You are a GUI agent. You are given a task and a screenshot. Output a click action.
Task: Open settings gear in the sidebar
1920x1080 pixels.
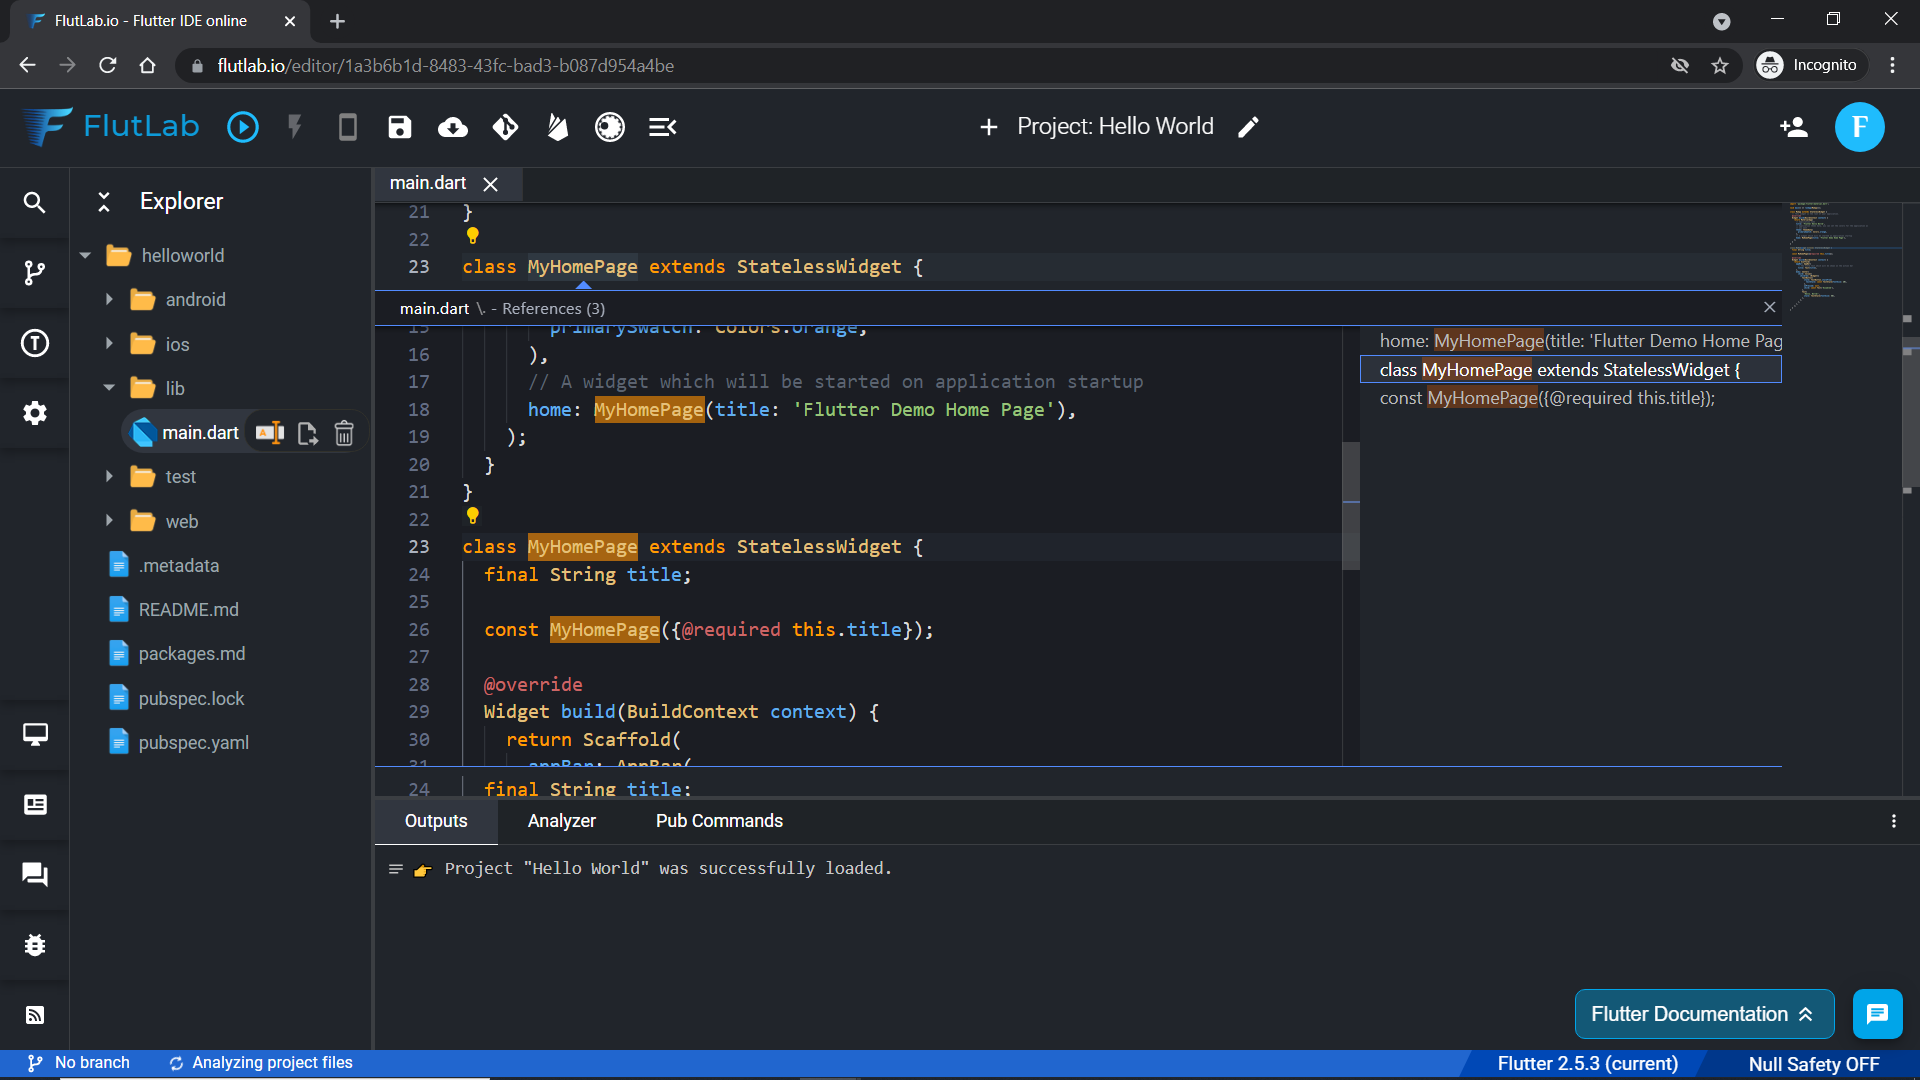click(35, 413)
